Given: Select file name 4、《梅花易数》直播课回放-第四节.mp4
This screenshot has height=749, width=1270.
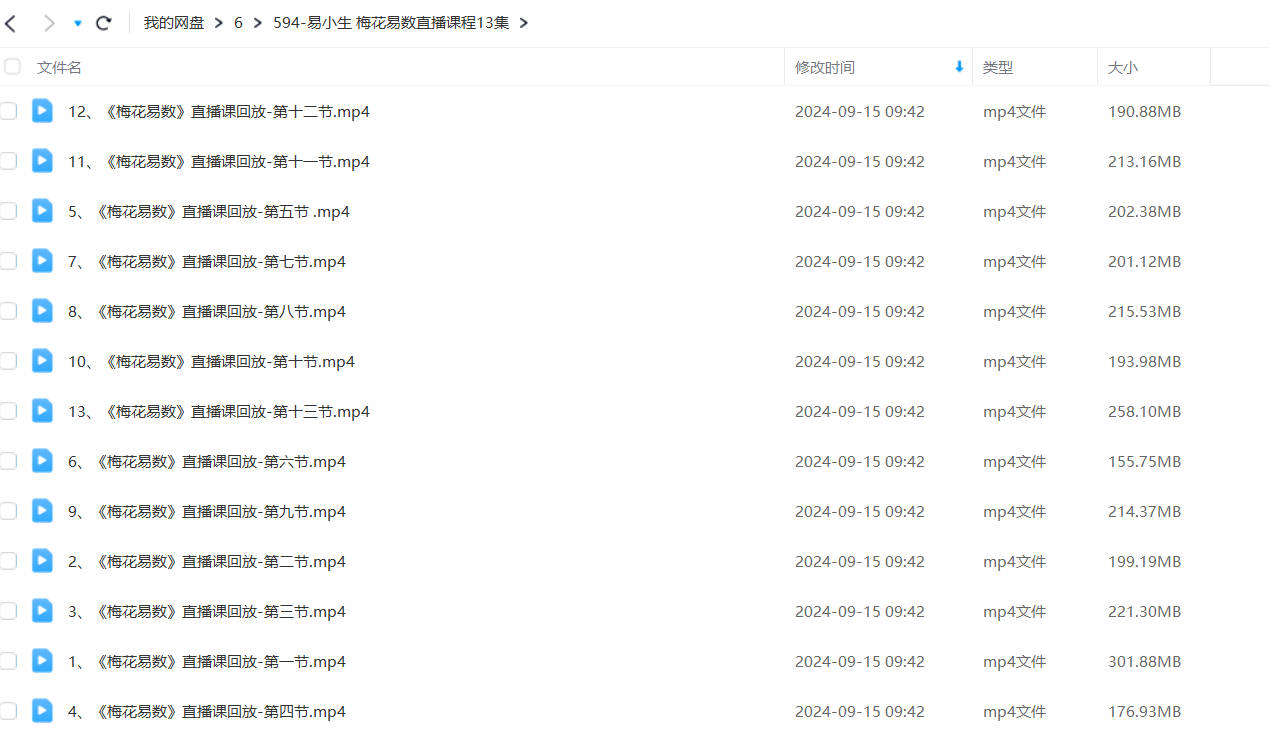Looking at the screenshot, I should tap(207, 711).
